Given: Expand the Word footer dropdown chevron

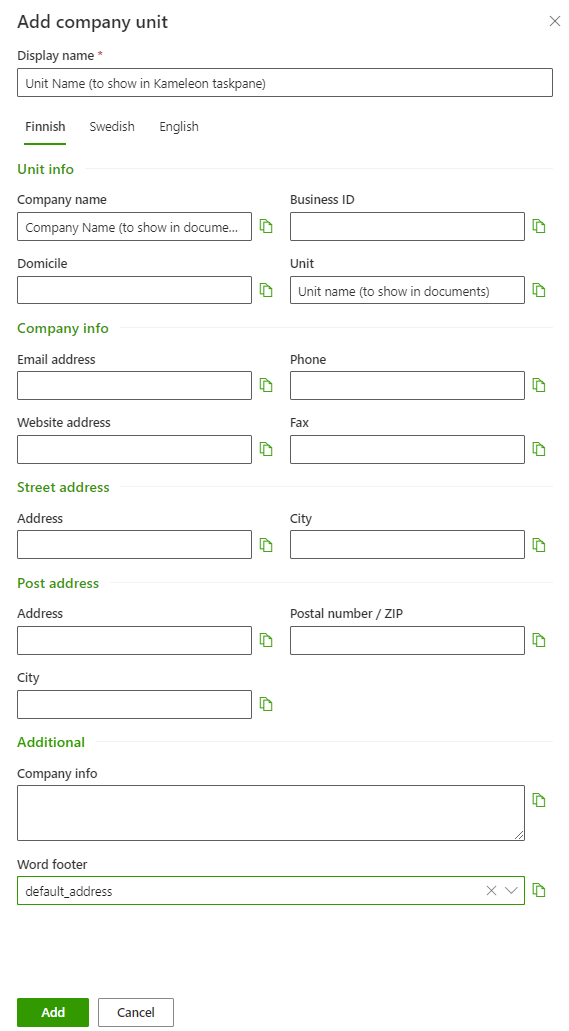Looking at the screenshot, I should tap(511, 890).
